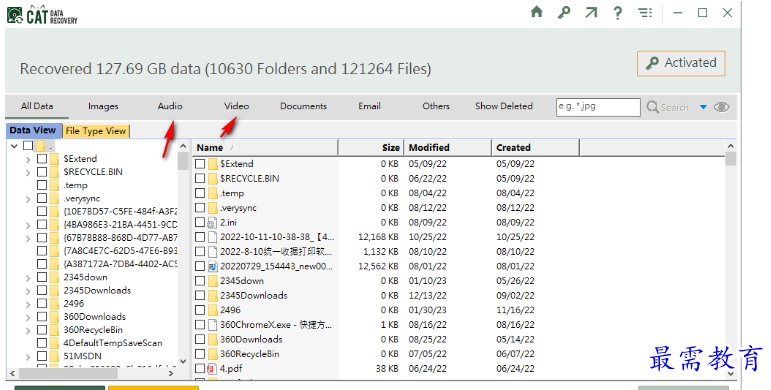The height and width of the screenshot is (390, 771).
Task: Sort by Modified column header
Action: pos(447,148)
